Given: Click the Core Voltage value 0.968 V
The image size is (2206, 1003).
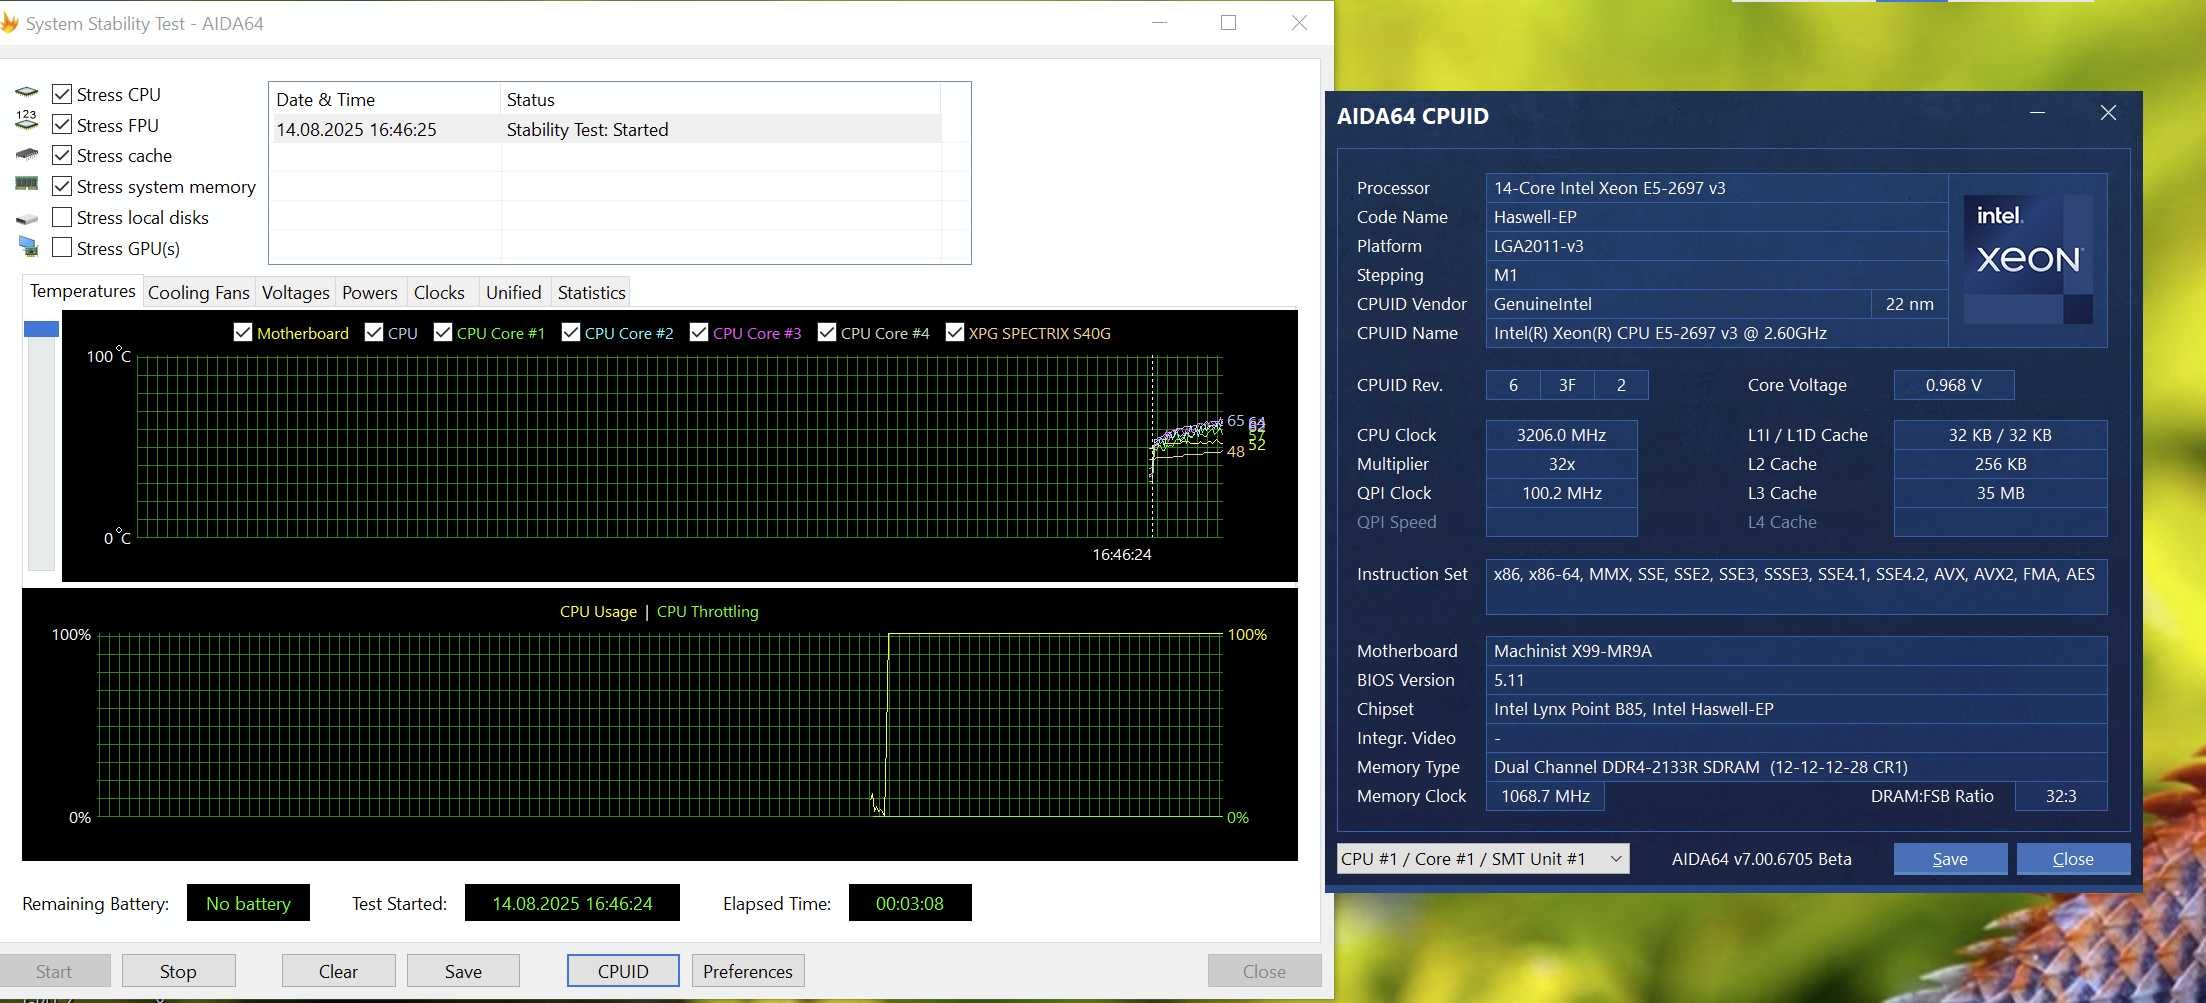Looking at the screenshot, I should pyautogui.click(x=1953, y=385).
